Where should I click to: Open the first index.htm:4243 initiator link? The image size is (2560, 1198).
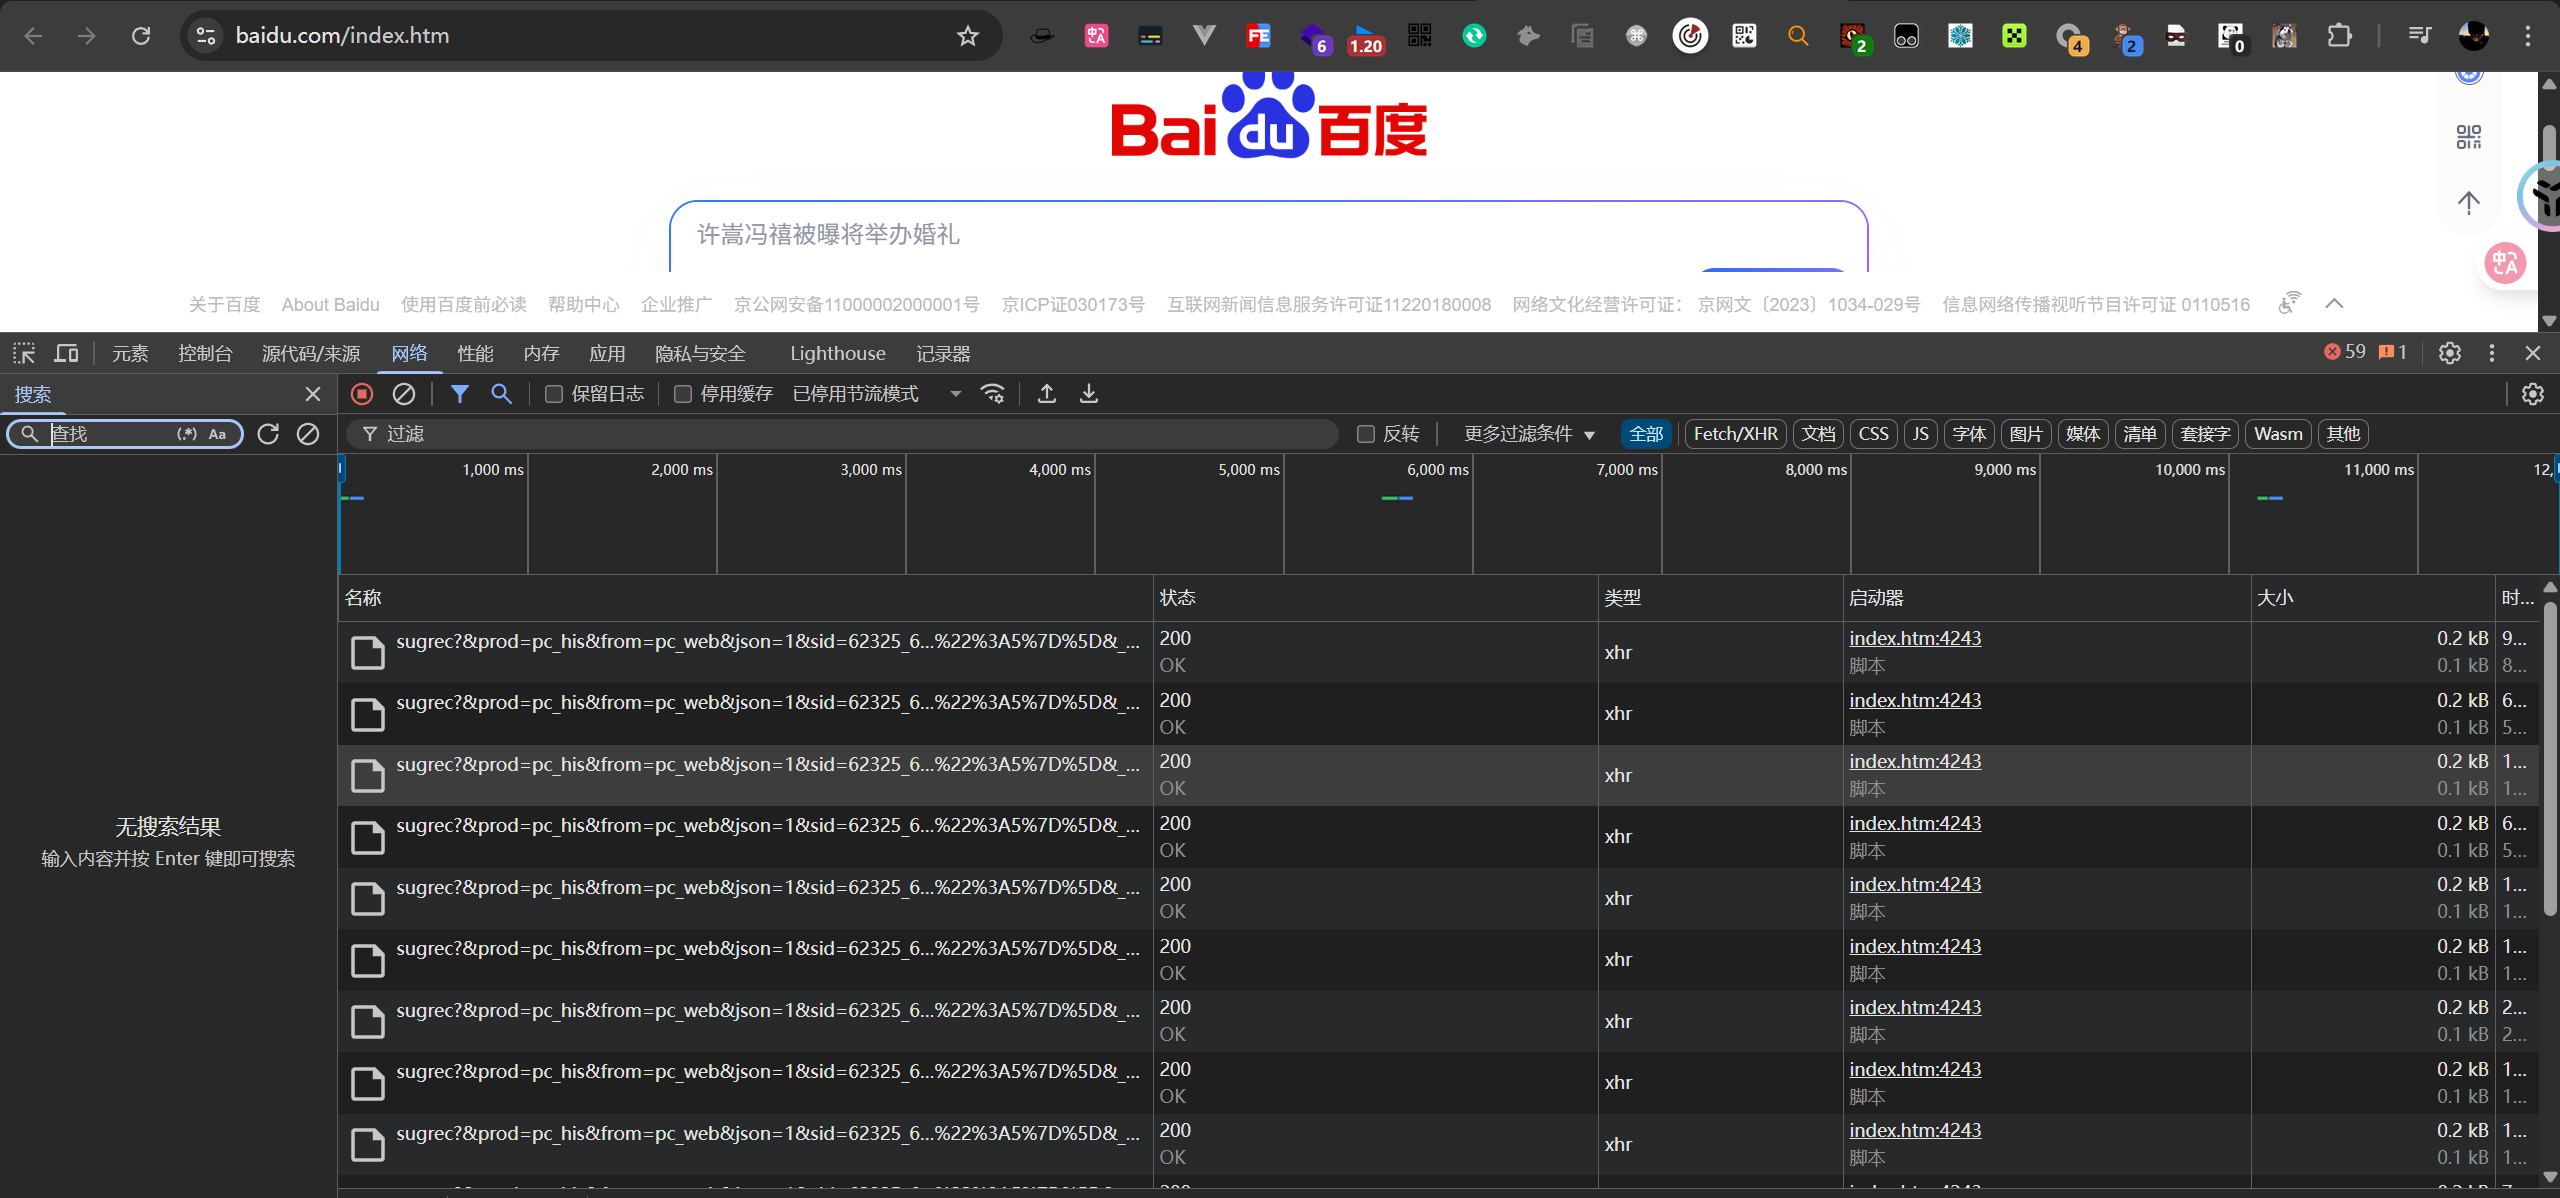pyautogui.click(x=1914, y=638)
